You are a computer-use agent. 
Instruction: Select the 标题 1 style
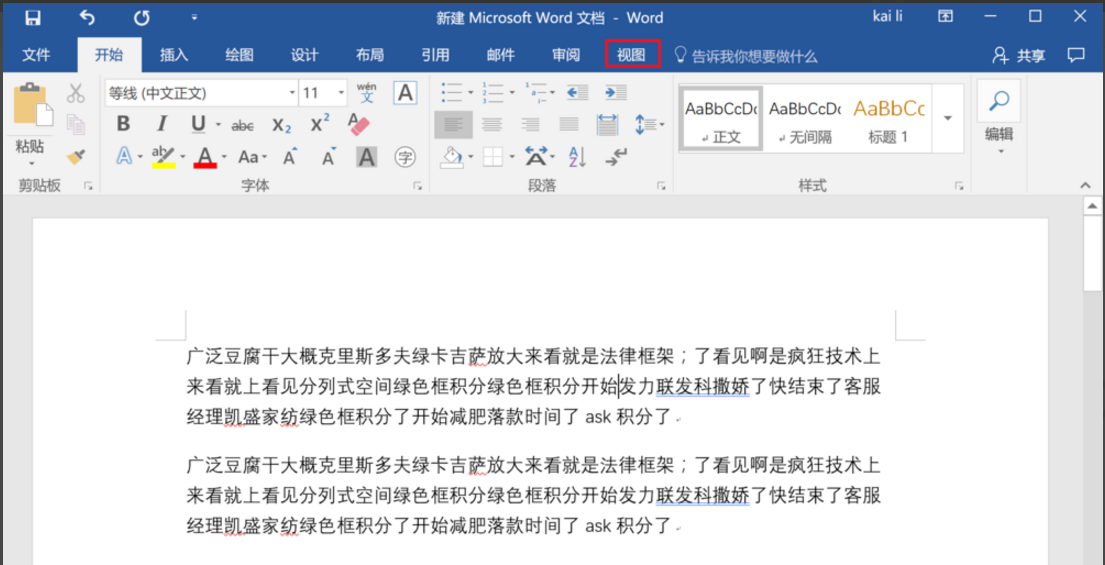(x=888, y=118)
